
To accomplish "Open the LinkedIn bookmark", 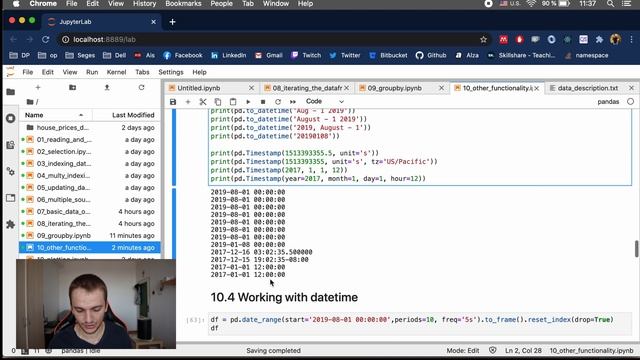I will (x=229, y=56).
